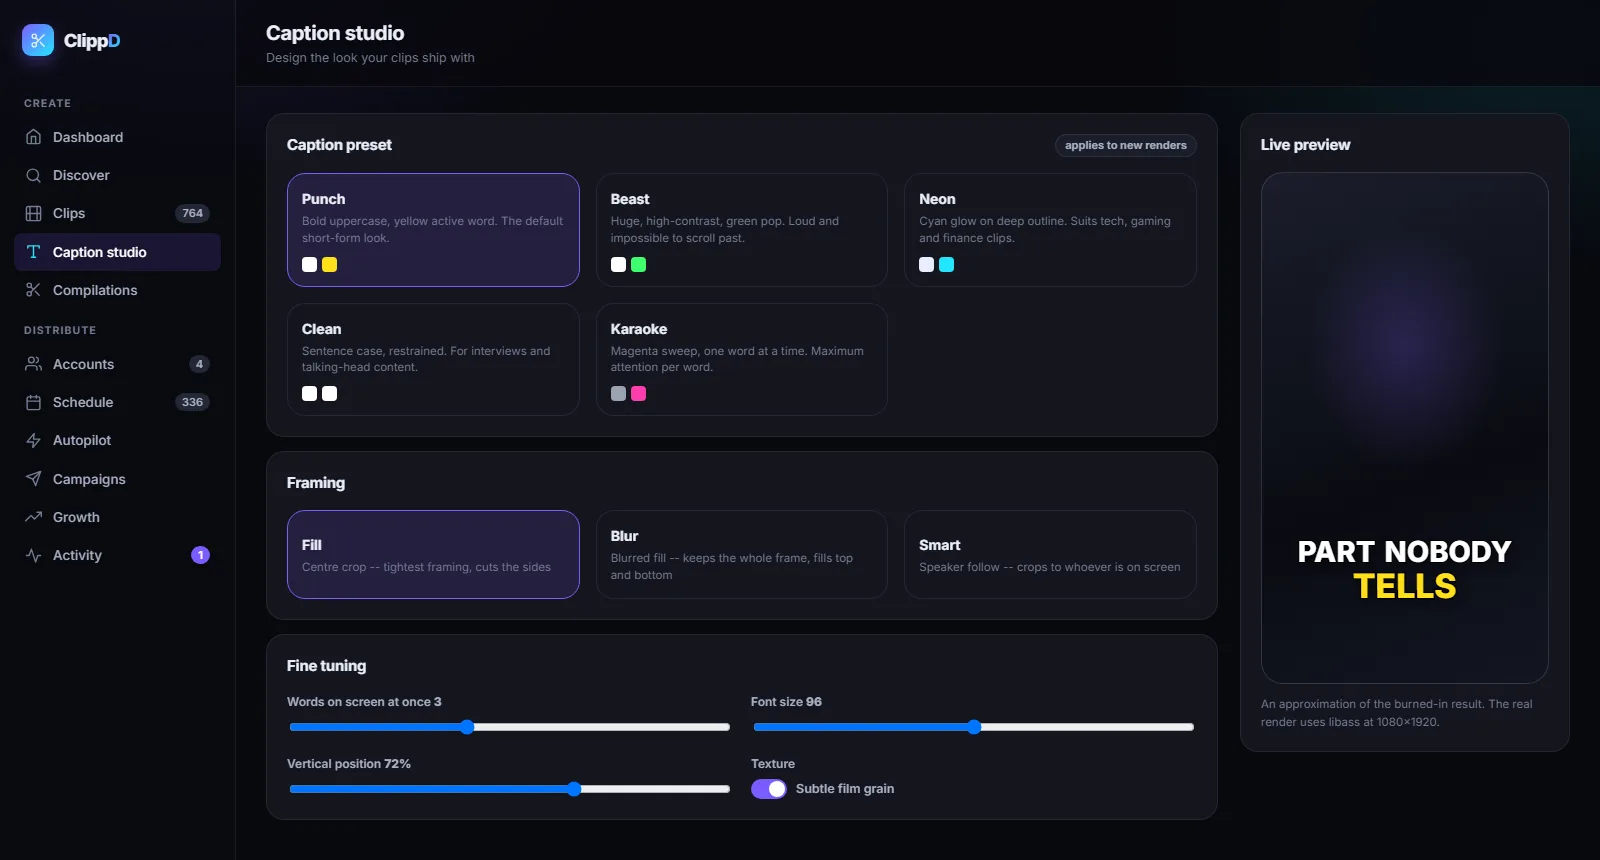Click the magenta swatch on Karaoke preset
This screenshot has height=860, width=1600.
click(x=639, y=394)
